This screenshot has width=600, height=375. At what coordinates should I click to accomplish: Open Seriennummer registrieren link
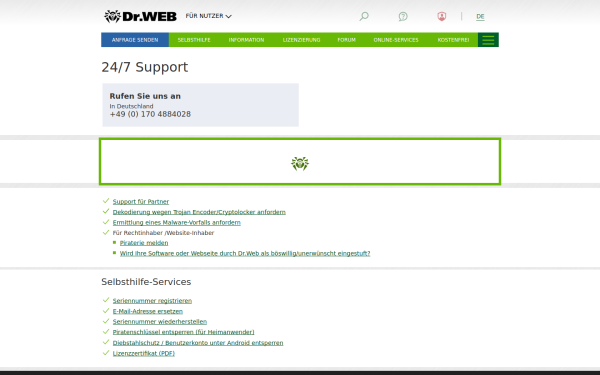(x=152, y=301)
